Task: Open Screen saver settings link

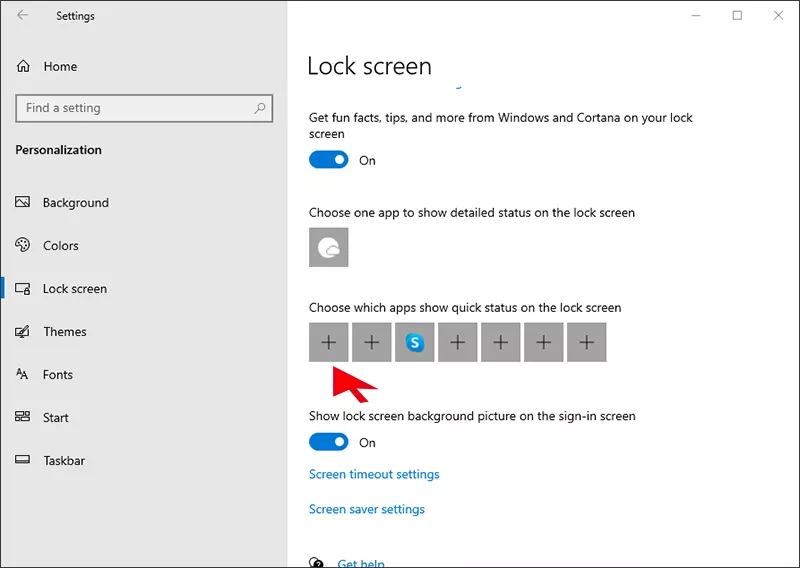Action: [x=367, y=509]
